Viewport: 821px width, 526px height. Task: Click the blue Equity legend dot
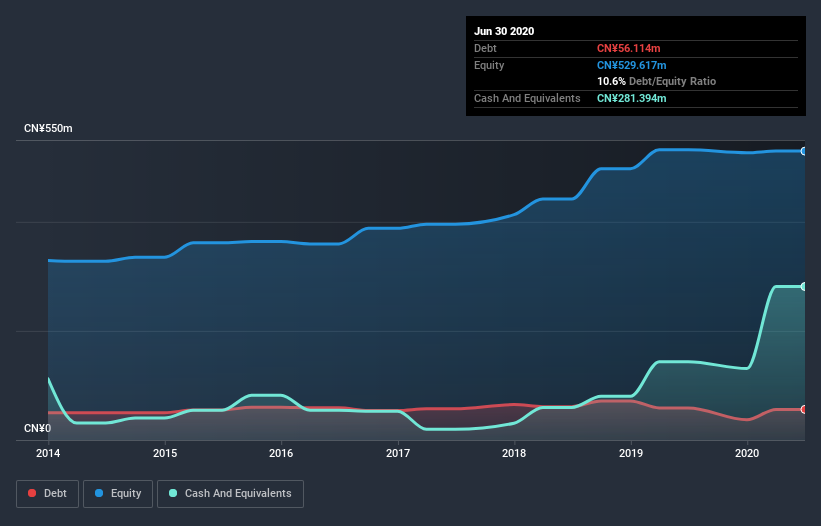(99, 493)
